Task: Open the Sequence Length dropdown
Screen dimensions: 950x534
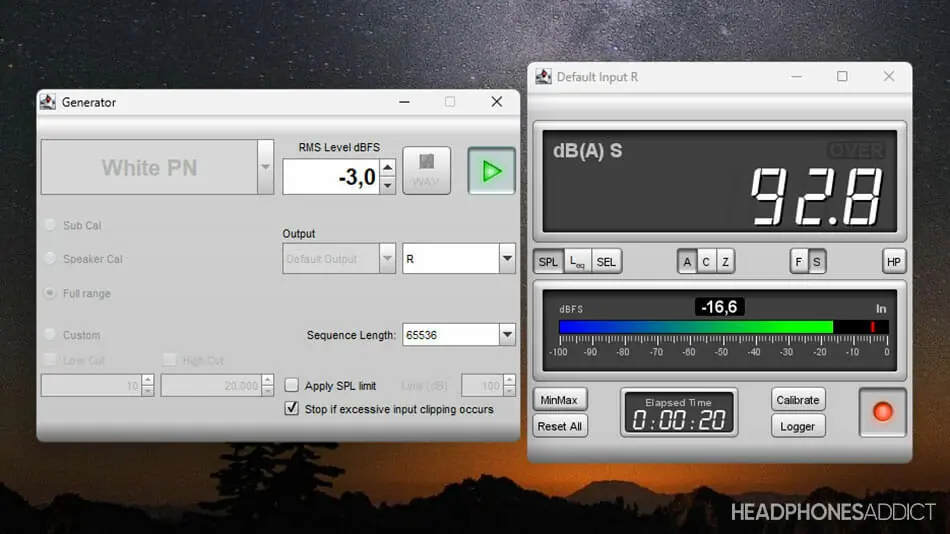Action: [507, 335]
